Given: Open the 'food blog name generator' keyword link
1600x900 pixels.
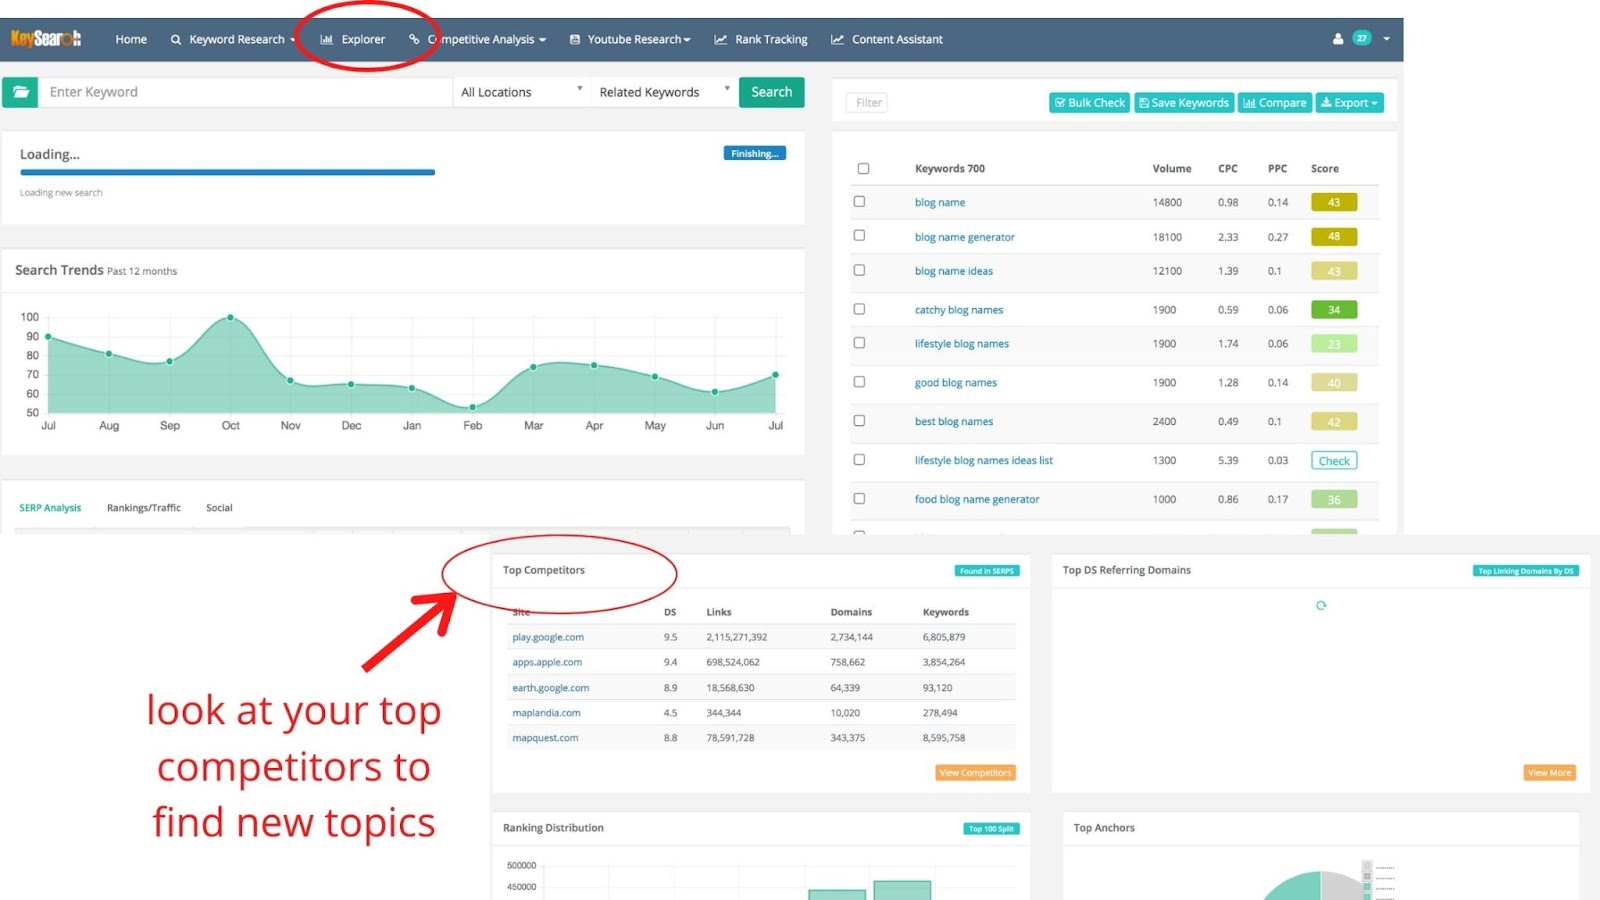Looking at the screenshot, I should (x=977, y=500).
